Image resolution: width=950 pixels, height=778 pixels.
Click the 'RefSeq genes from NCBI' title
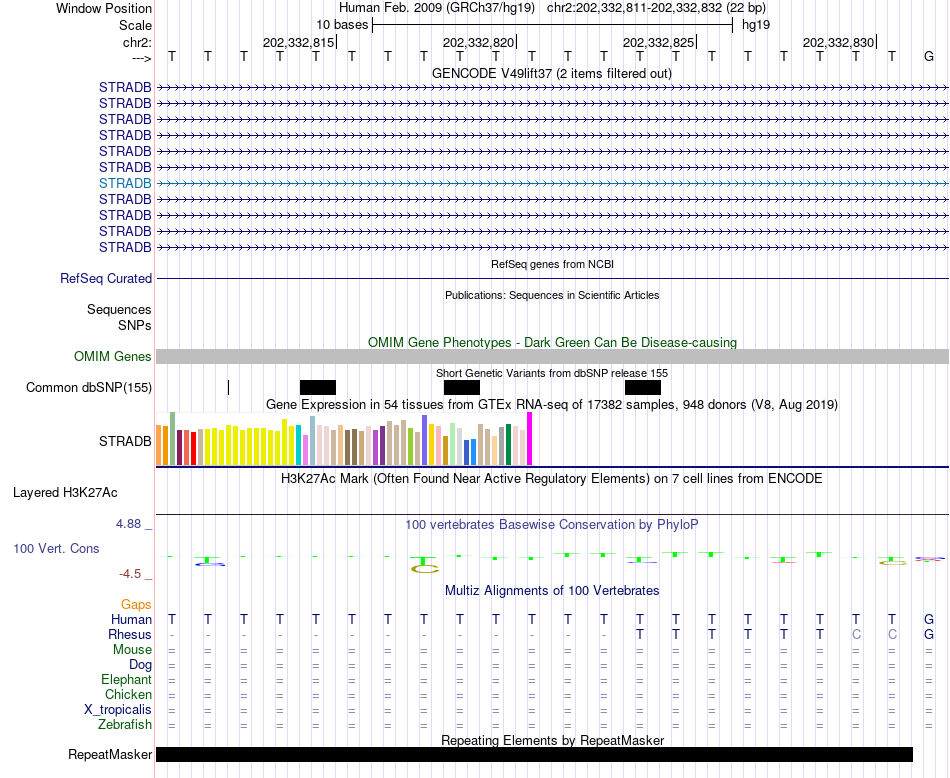(x=552, y=264)
